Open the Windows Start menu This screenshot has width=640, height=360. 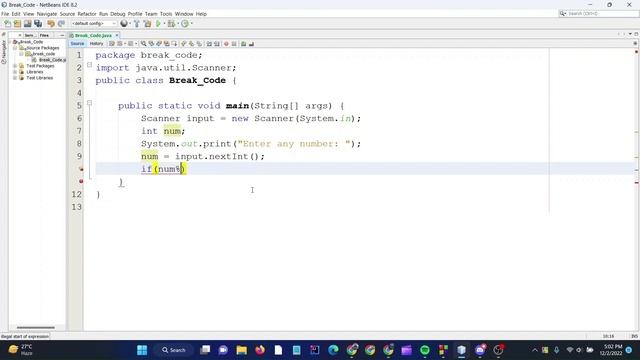point(142,350)
